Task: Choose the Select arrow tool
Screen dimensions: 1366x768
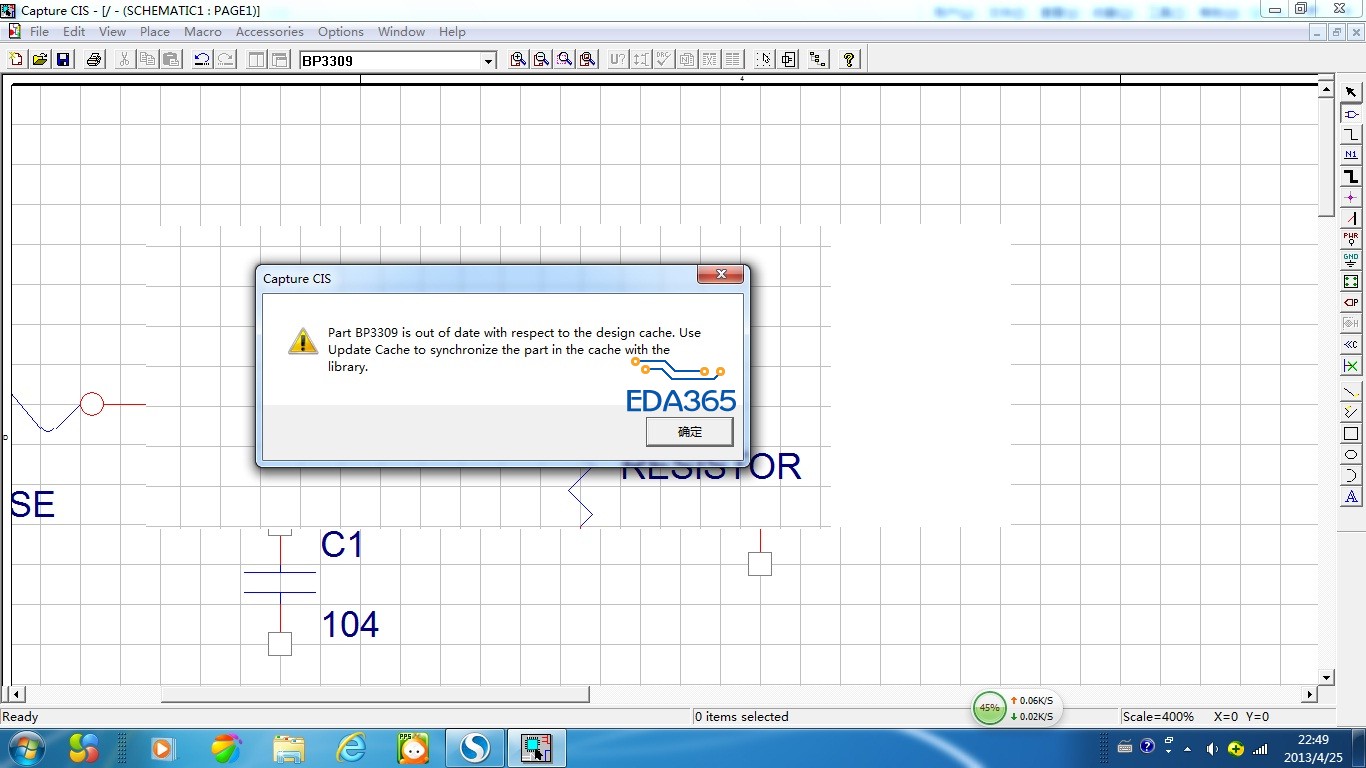Action: pyautogui.click(x=1351, y=92)
